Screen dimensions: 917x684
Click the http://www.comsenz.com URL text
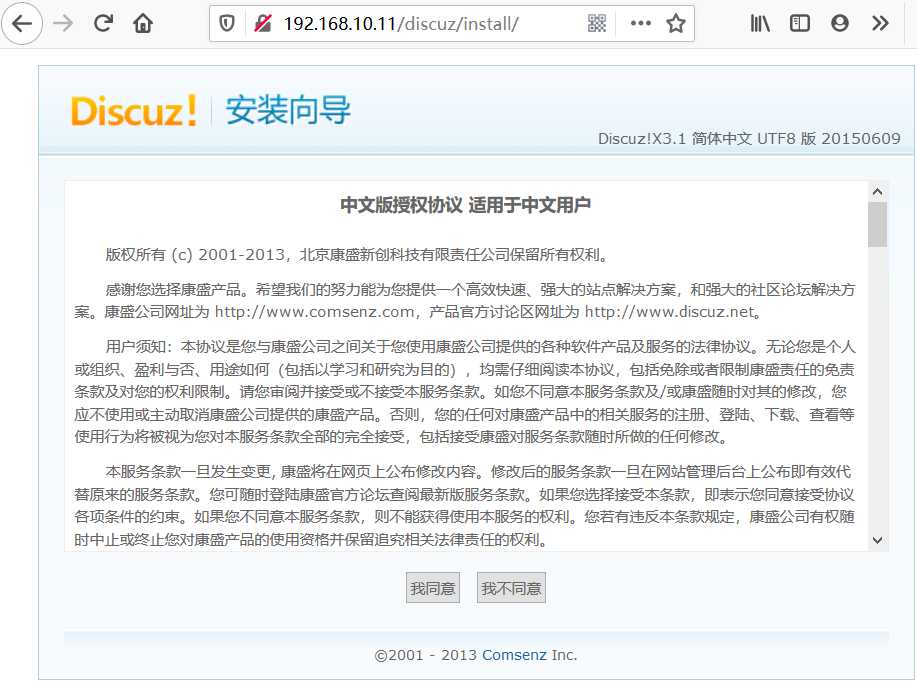tap(315, 312)
